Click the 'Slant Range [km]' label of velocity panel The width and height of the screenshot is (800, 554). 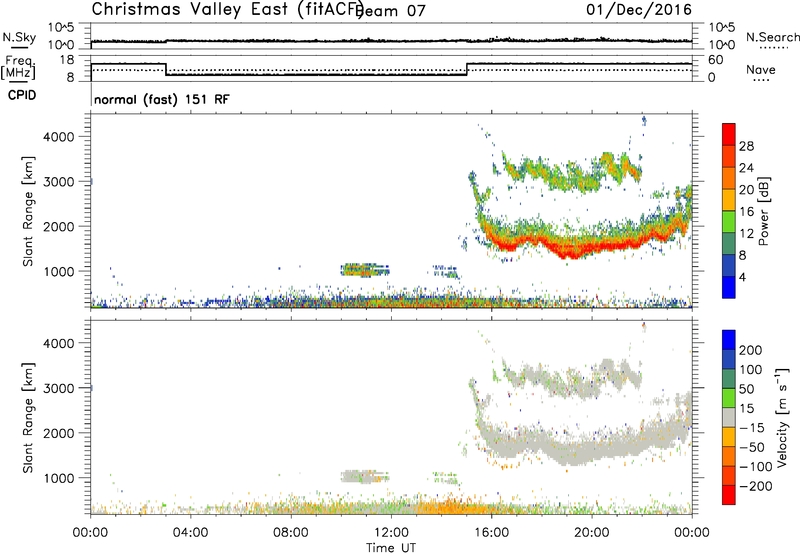28,418
